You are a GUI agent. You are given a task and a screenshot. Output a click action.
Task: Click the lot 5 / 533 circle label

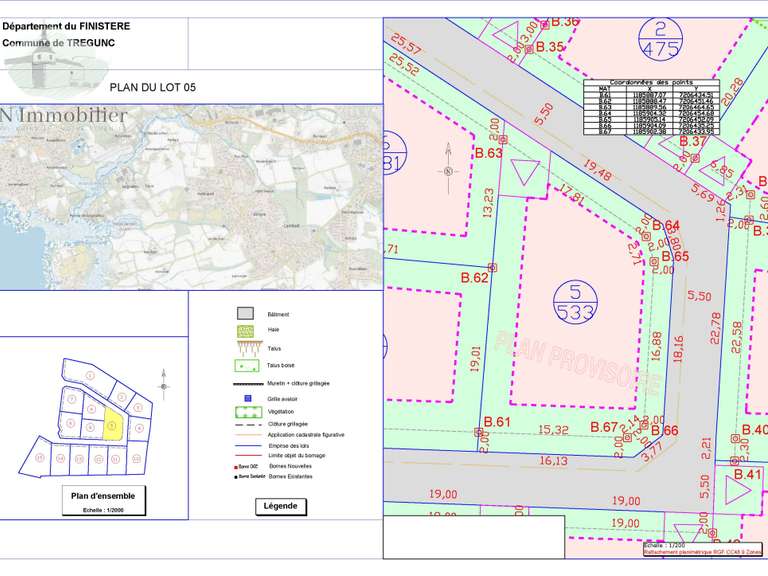576,302
